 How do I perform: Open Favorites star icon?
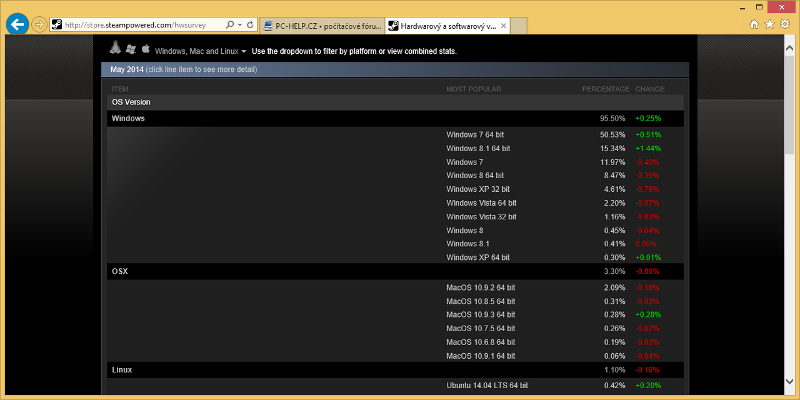(x=770, y=23)
